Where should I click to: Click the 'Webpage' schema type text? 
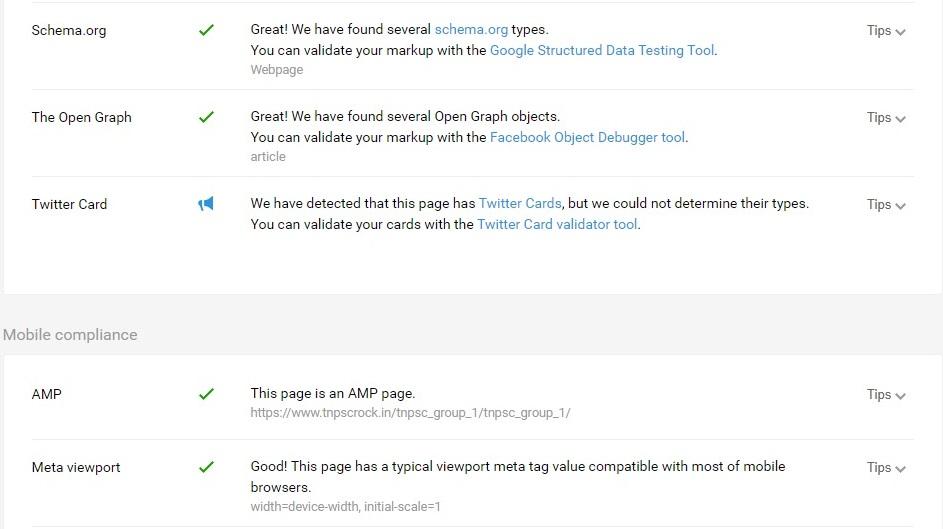point(277,70)
